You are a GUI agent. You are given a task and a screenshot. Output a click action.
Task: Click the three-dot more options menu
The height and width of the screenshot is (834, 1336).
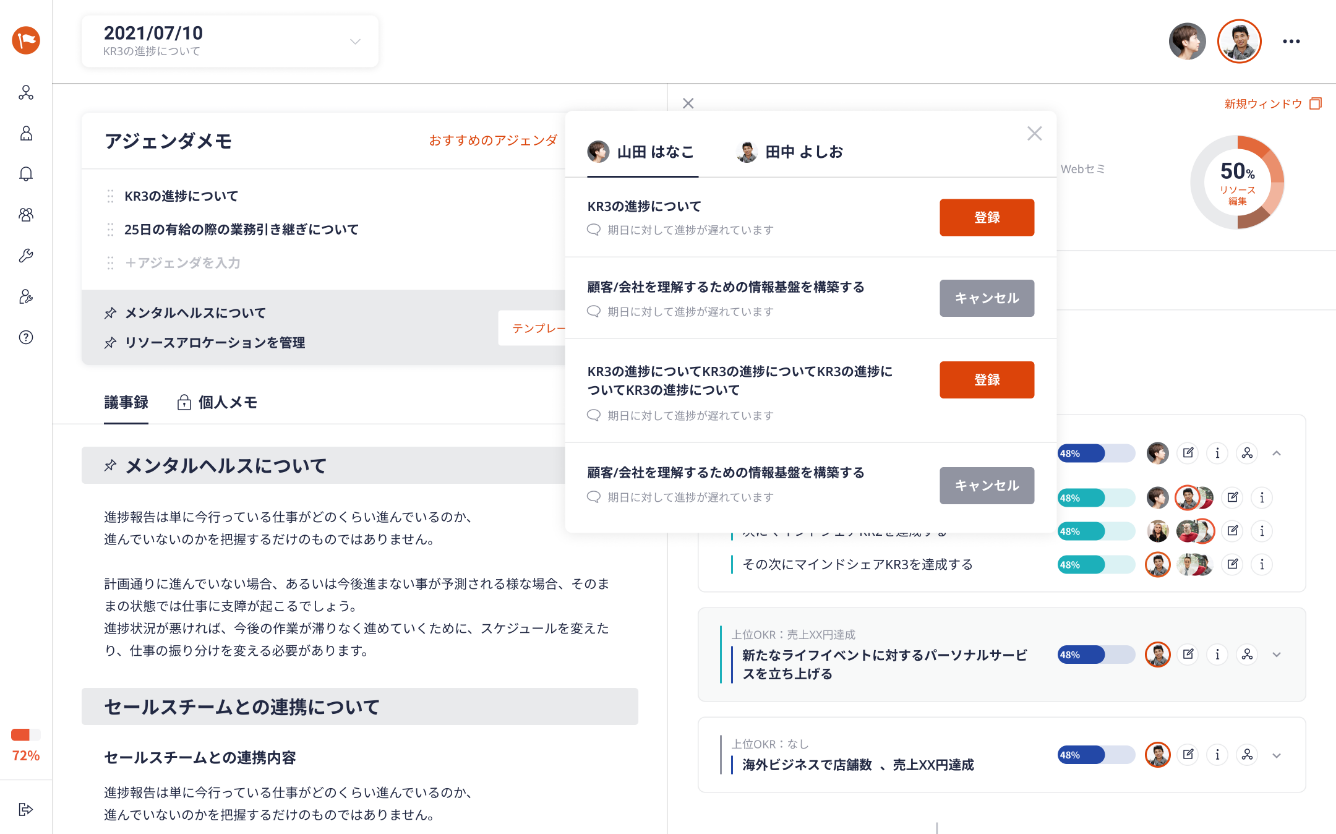[1291, 42]
